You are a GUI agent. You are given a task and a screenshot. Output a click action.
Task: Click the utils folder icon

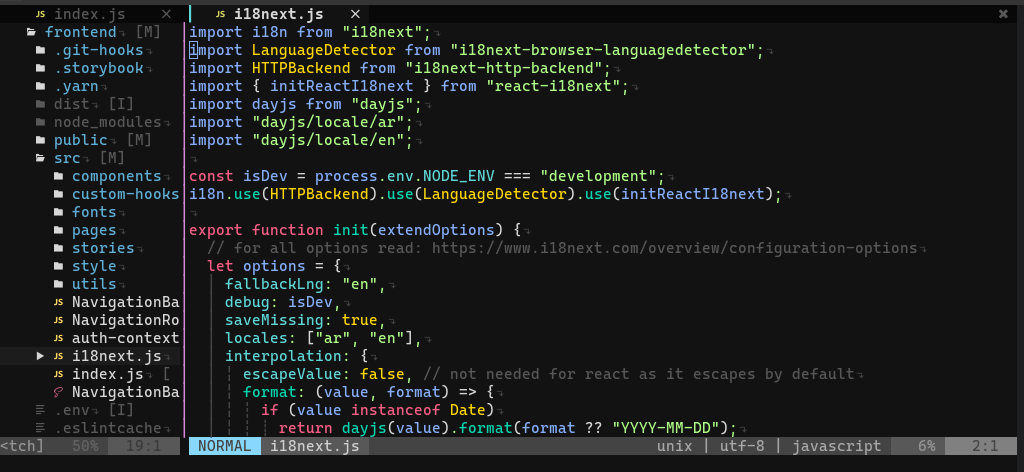[x=59, y=284]
